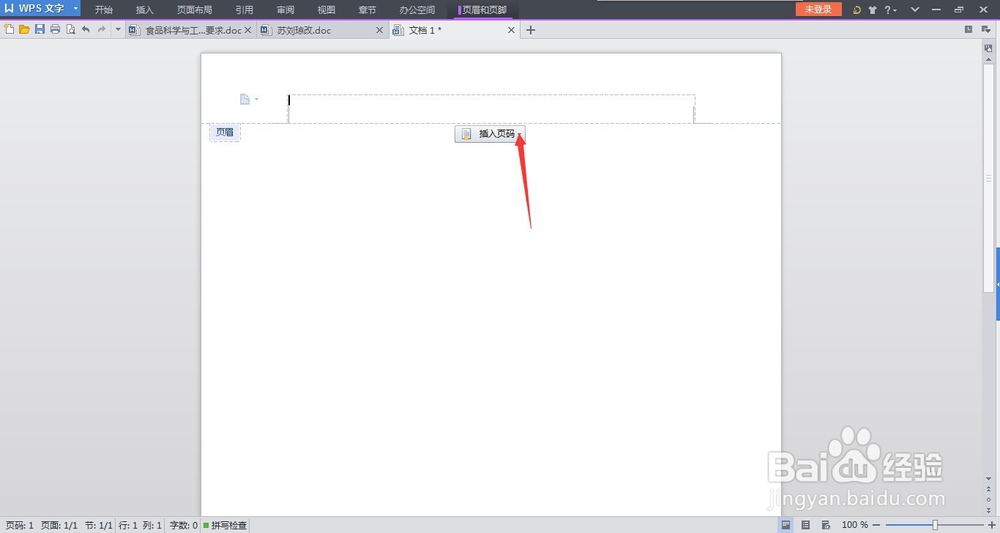Click the 节: 1/1 status bar entry
The width and height of the screenshot is (1000, 533).
99,525
